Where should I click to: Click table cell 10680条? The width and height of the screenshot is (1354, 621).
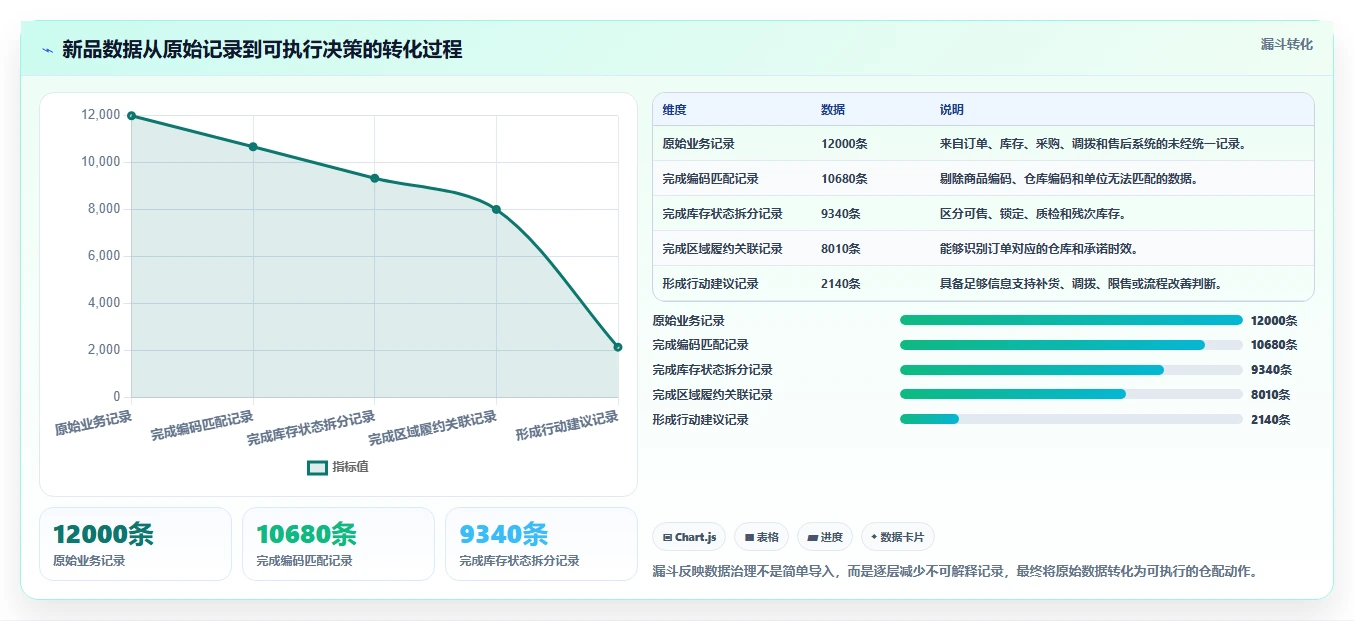(844, 179)
